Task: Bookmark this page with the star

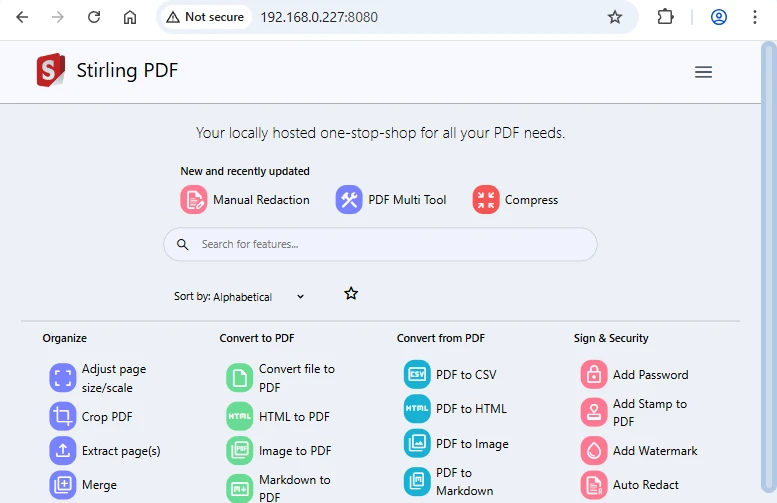Action: coord(615,17)
